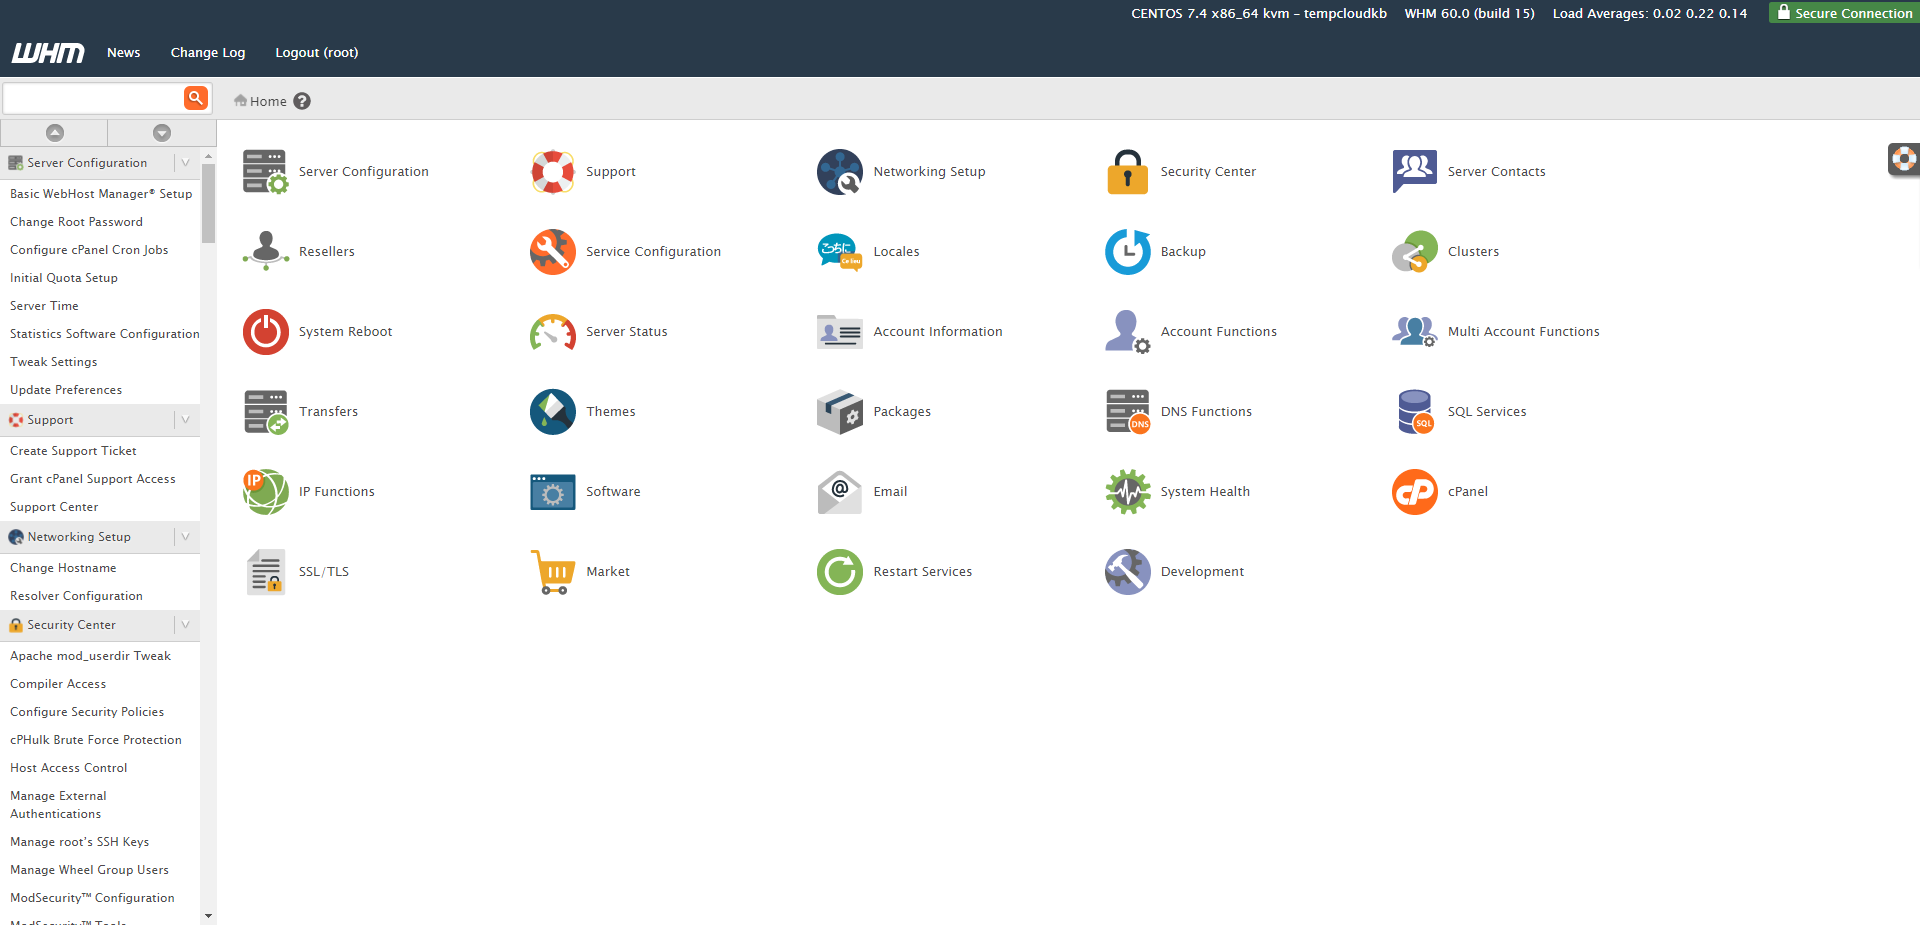
Task: Open the Security Center padlock icon
Action: coord(1127,172)
